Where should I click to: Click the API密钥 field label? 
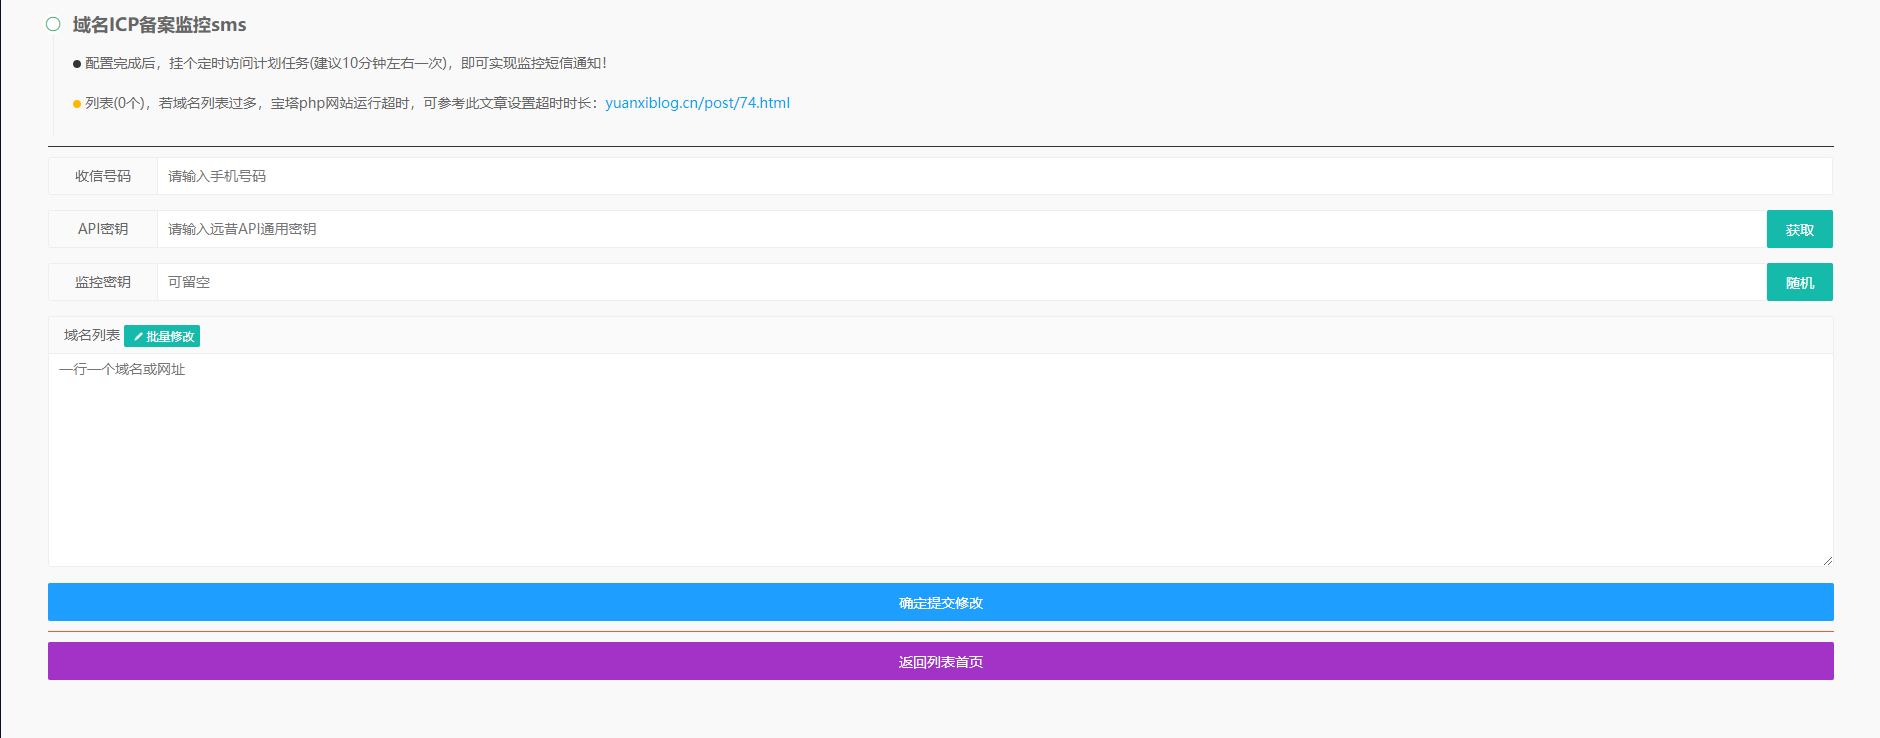(103, 229)
